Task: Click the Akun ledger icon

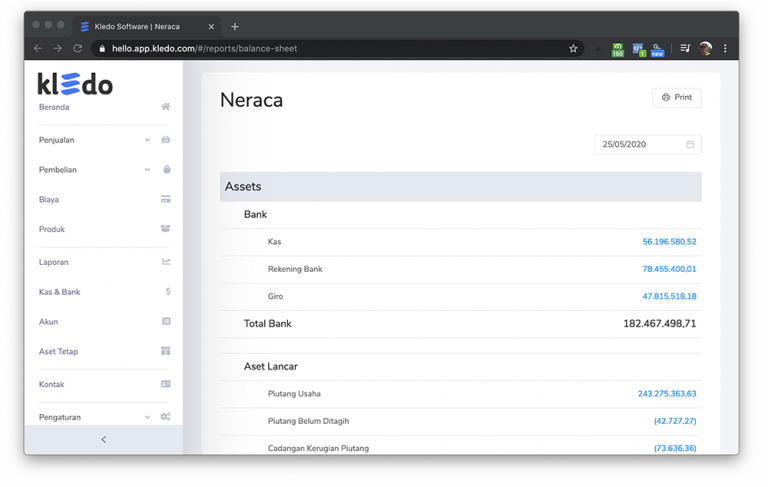Action: tap(166, 321)
